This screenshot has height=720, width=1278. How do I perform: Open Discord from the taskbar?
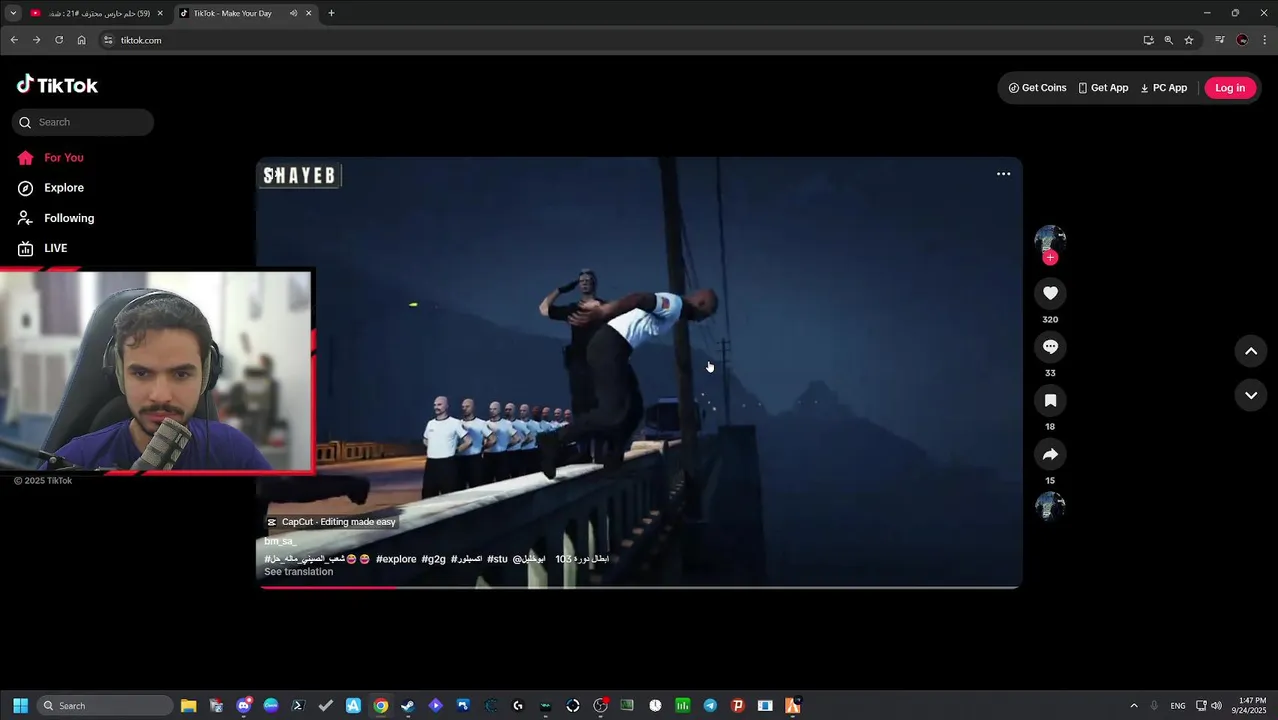[x=244, y=705]
